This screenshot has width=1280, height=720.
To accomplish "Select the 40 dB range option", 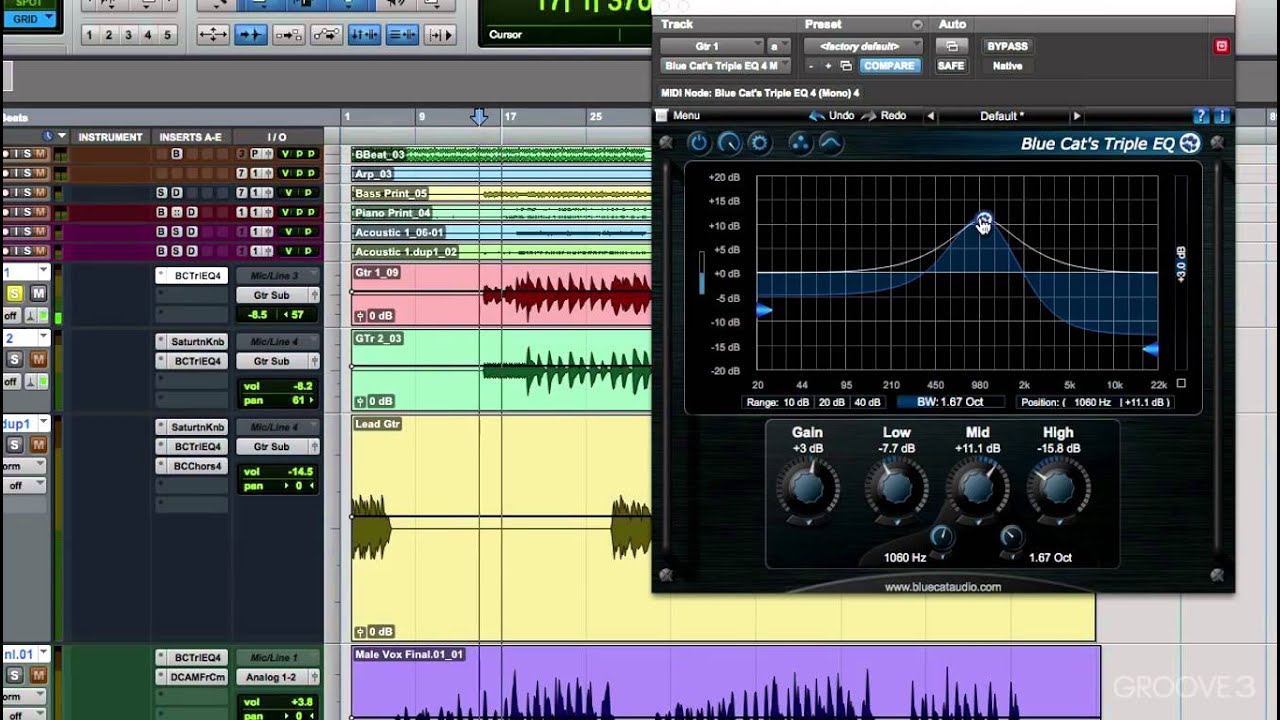I will pos(868,402).
